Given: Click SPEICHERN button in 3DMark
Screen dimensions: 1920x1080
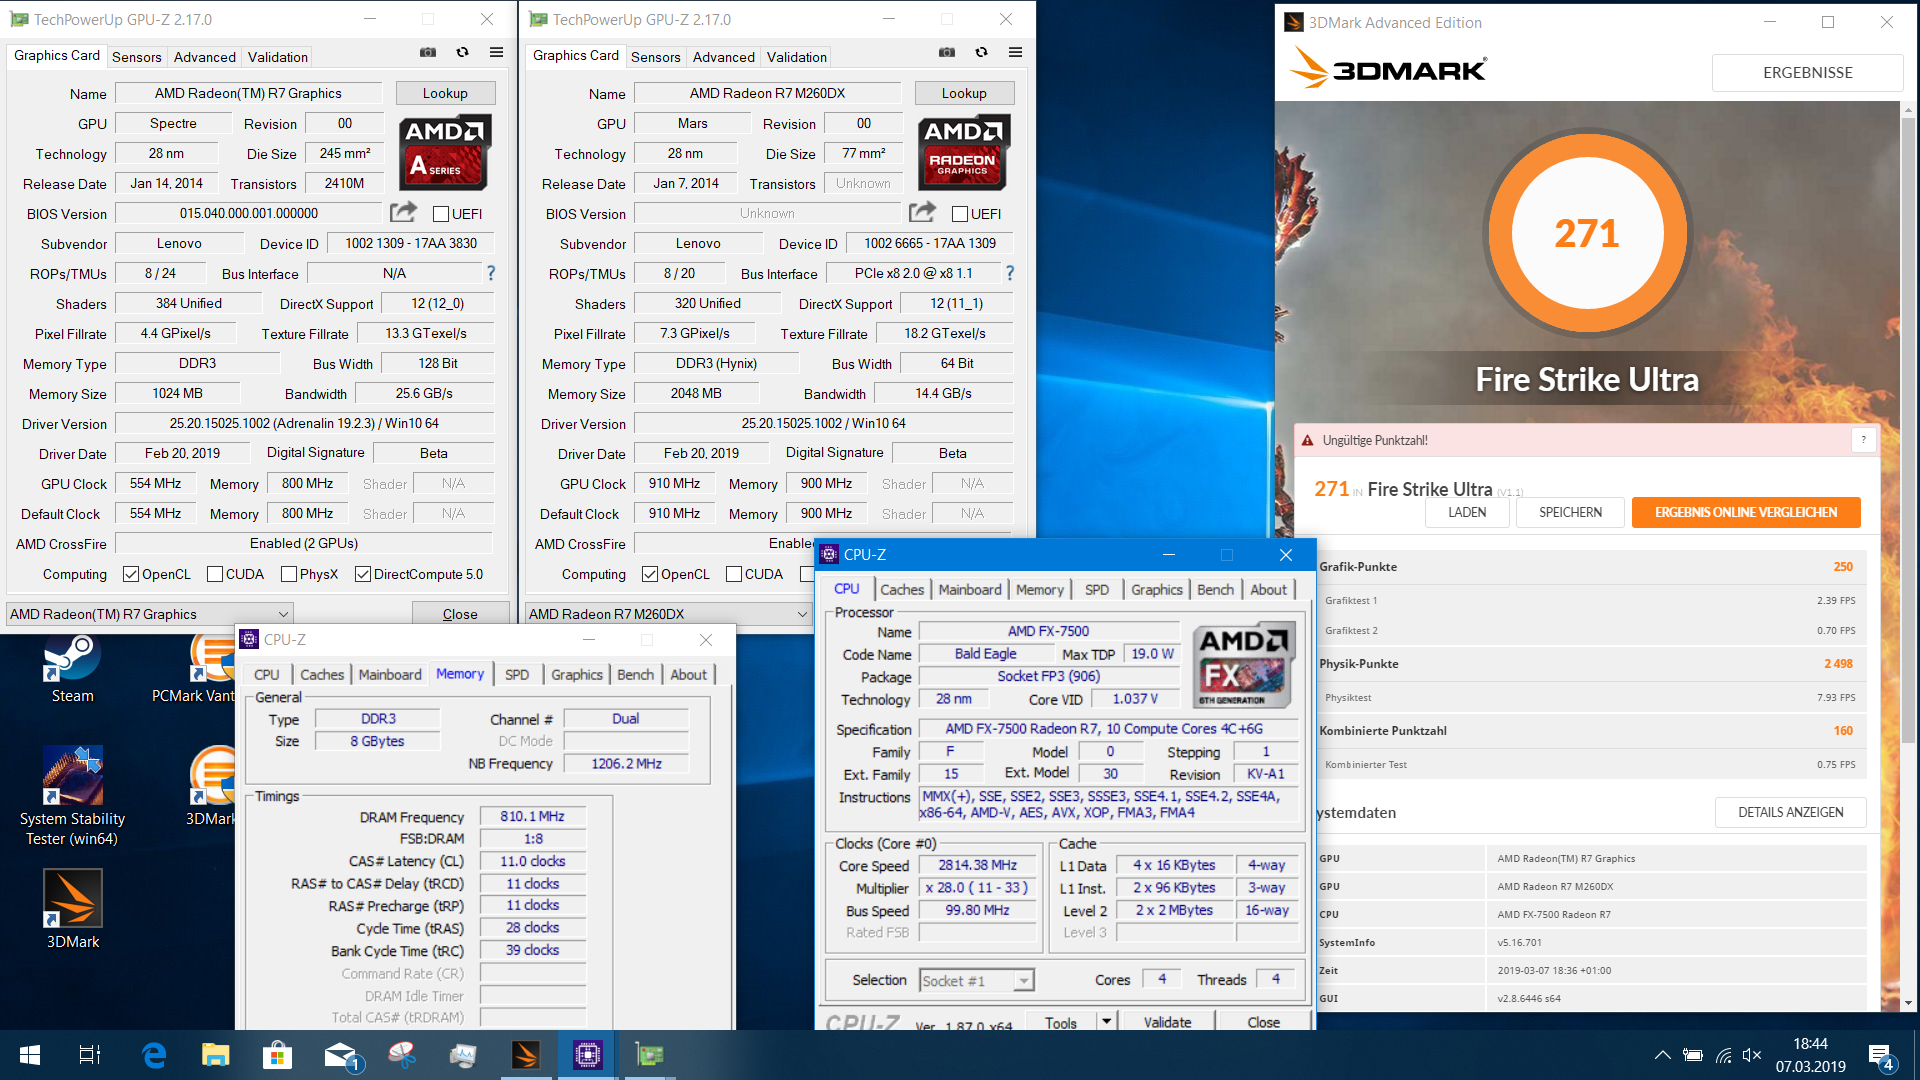Looking at the screenshot, I should [1570, 512].
